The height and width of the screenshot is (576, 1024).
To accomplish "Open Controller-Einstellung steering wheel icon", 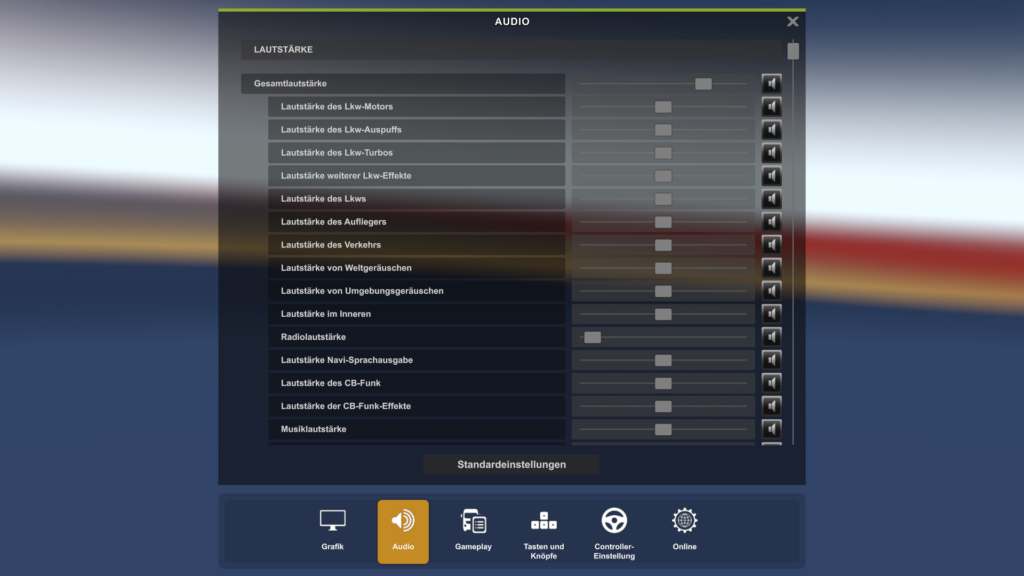I will pos(614,530).
